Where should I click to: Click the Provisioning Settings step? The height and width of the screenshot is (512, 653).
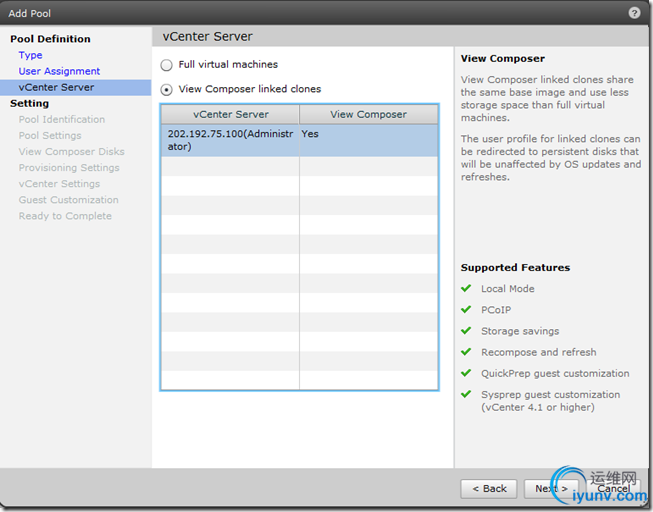(69, 168)
